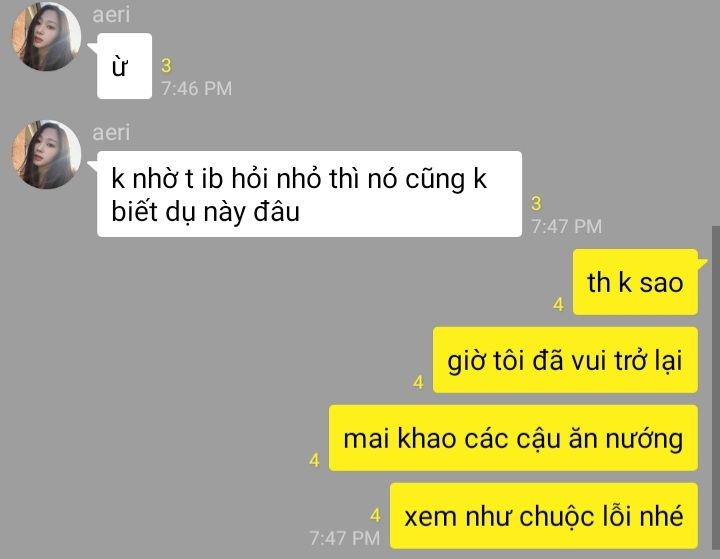This screenshot has height=559, width=720.
Task: Click unread count 4 beside "mai khao các cậu"
Action: coord(315,460)
